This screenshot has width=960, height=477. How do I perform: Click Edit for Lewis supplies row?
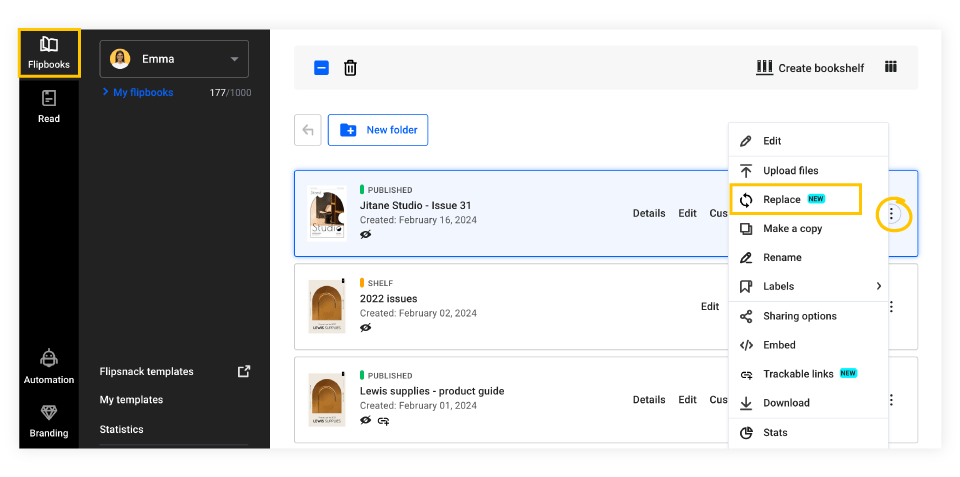click(x=688, y=399)
